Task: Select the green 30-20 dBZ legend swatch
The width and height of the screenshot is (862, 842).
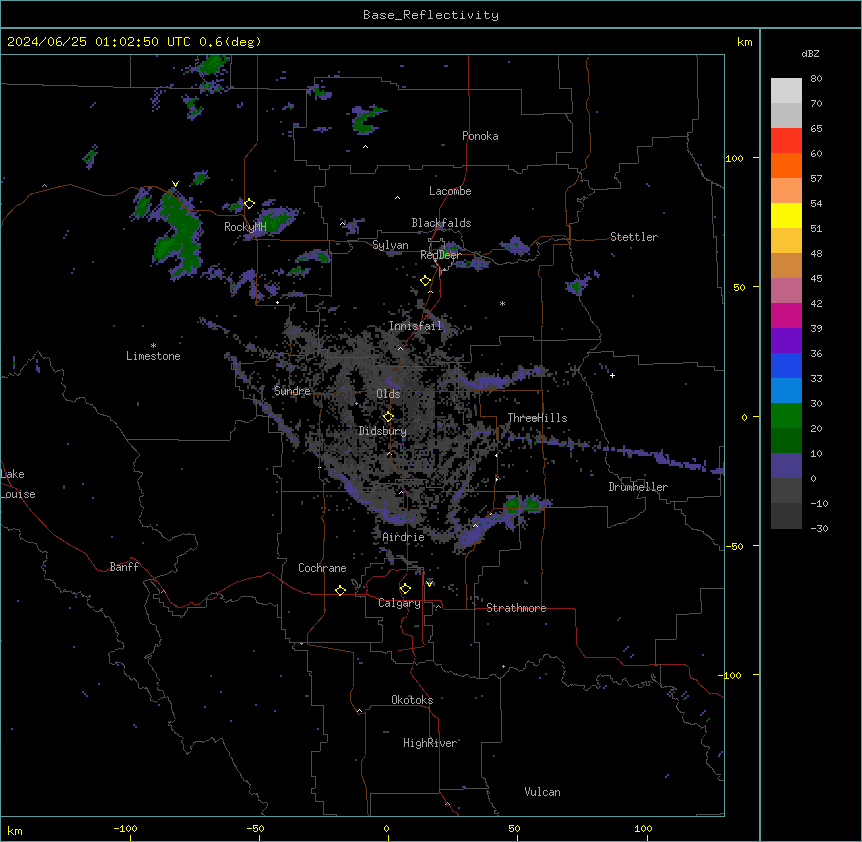Action: tap(786, 416)
